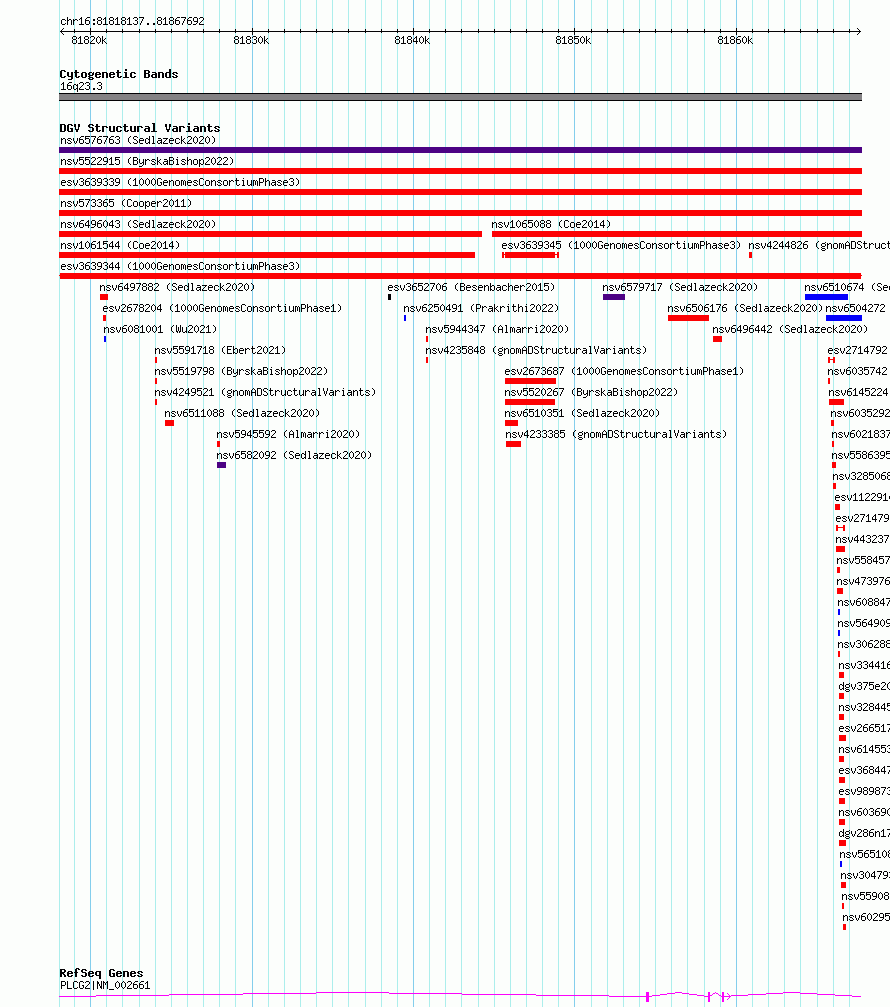Click the 81820k ruler position label
Screen dimensions: 890x1007
(x=89, y=40)
